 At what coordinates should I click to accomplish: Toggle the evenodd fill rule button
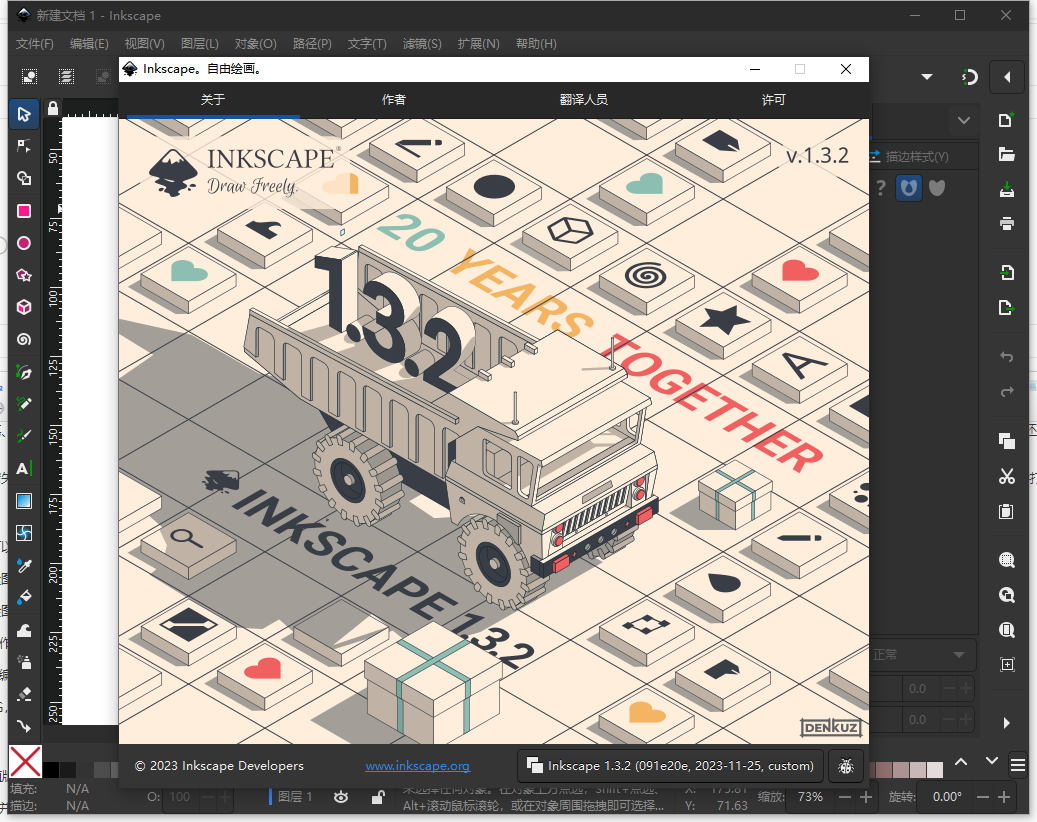[x=909, y=188]
